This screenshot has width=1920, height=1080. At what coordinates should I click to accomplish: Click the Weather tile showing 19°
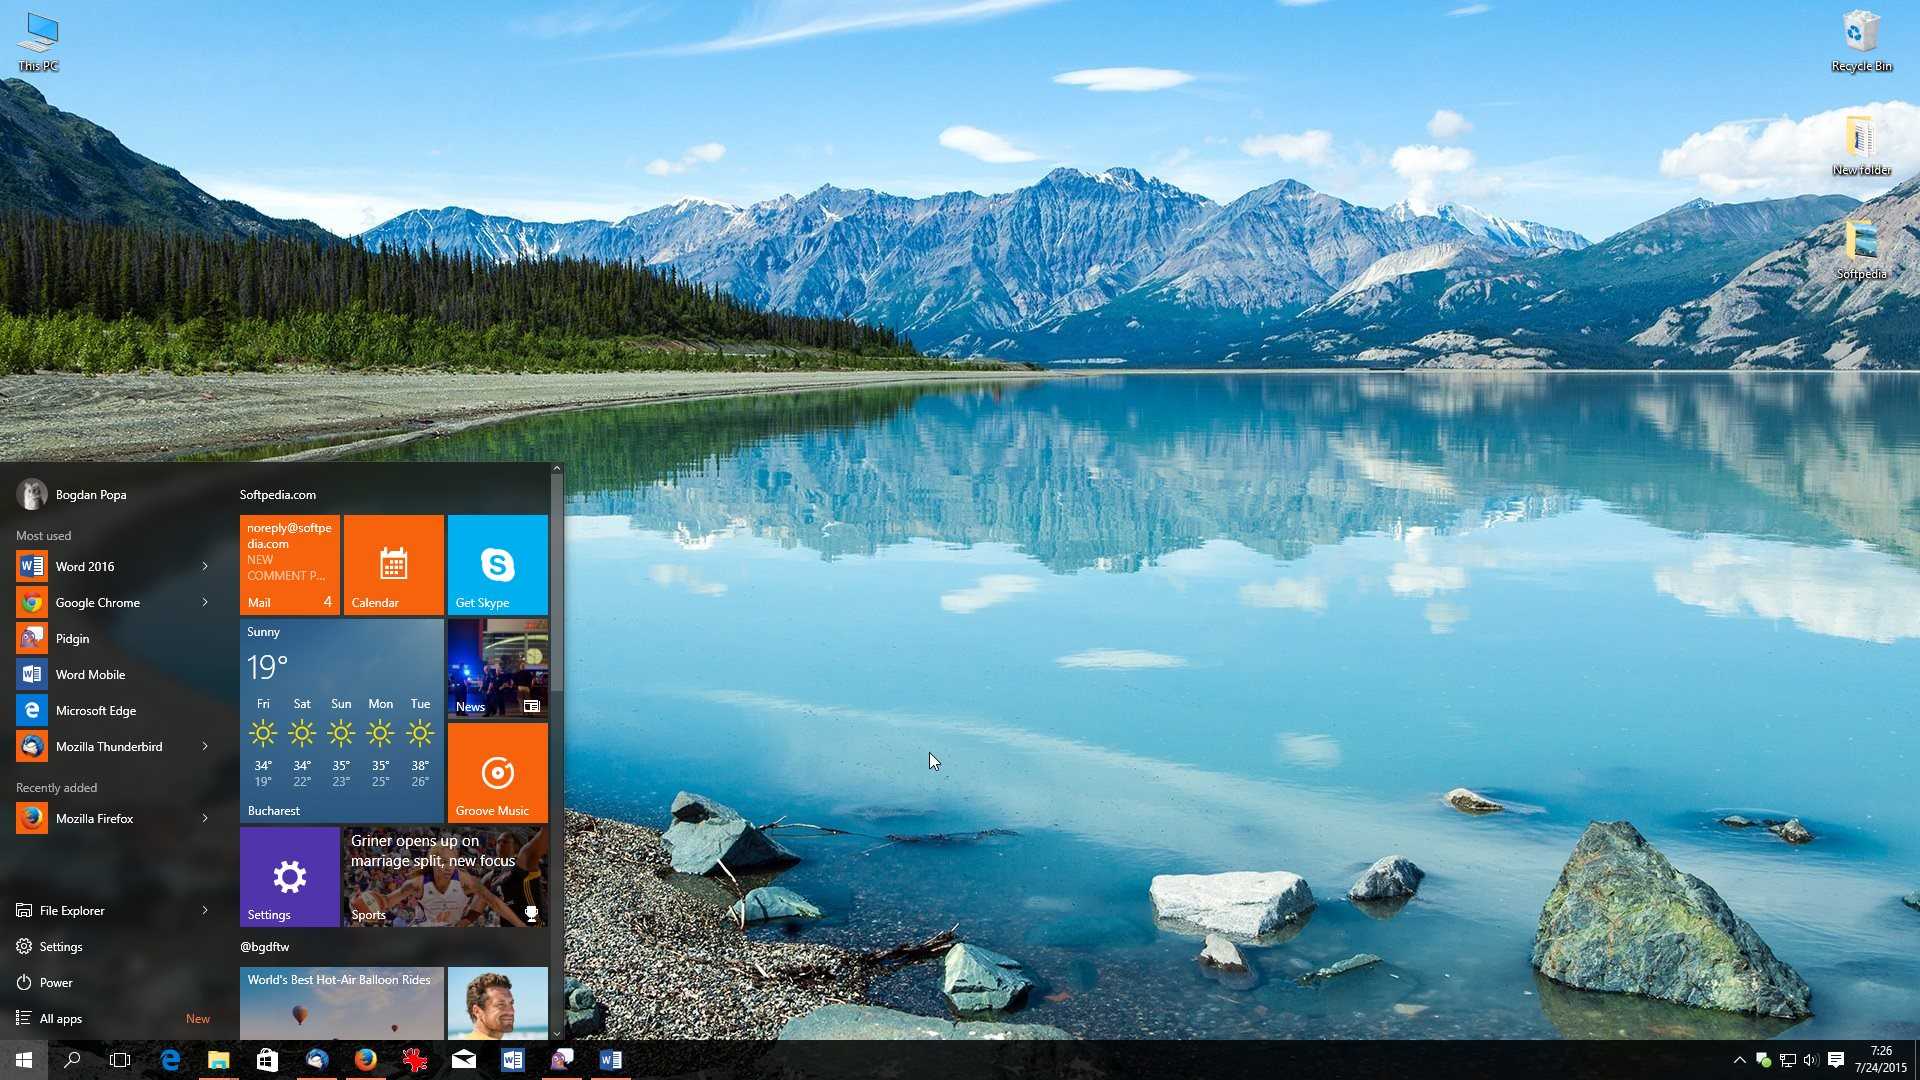[340, 720]
